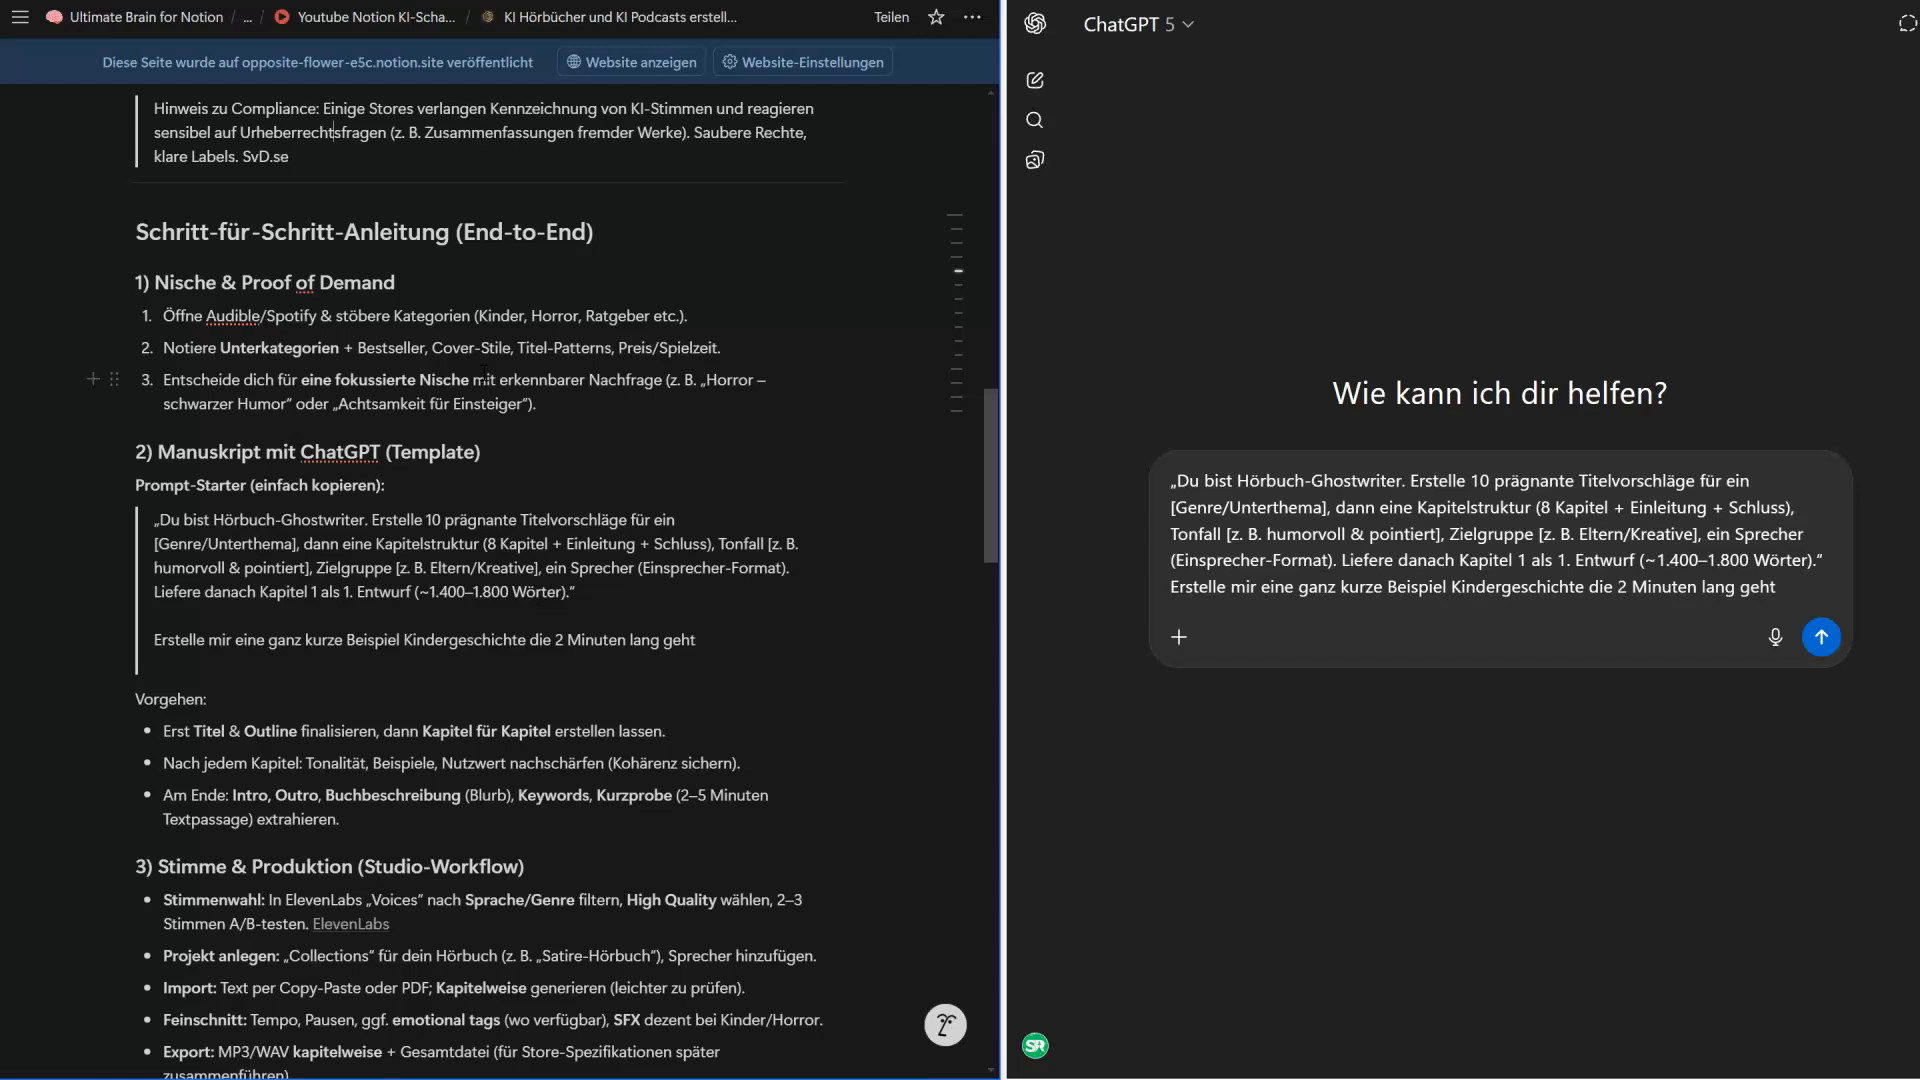Click the text Prompt-Starter (einfach kopieren):

click(x=260, y=485)
